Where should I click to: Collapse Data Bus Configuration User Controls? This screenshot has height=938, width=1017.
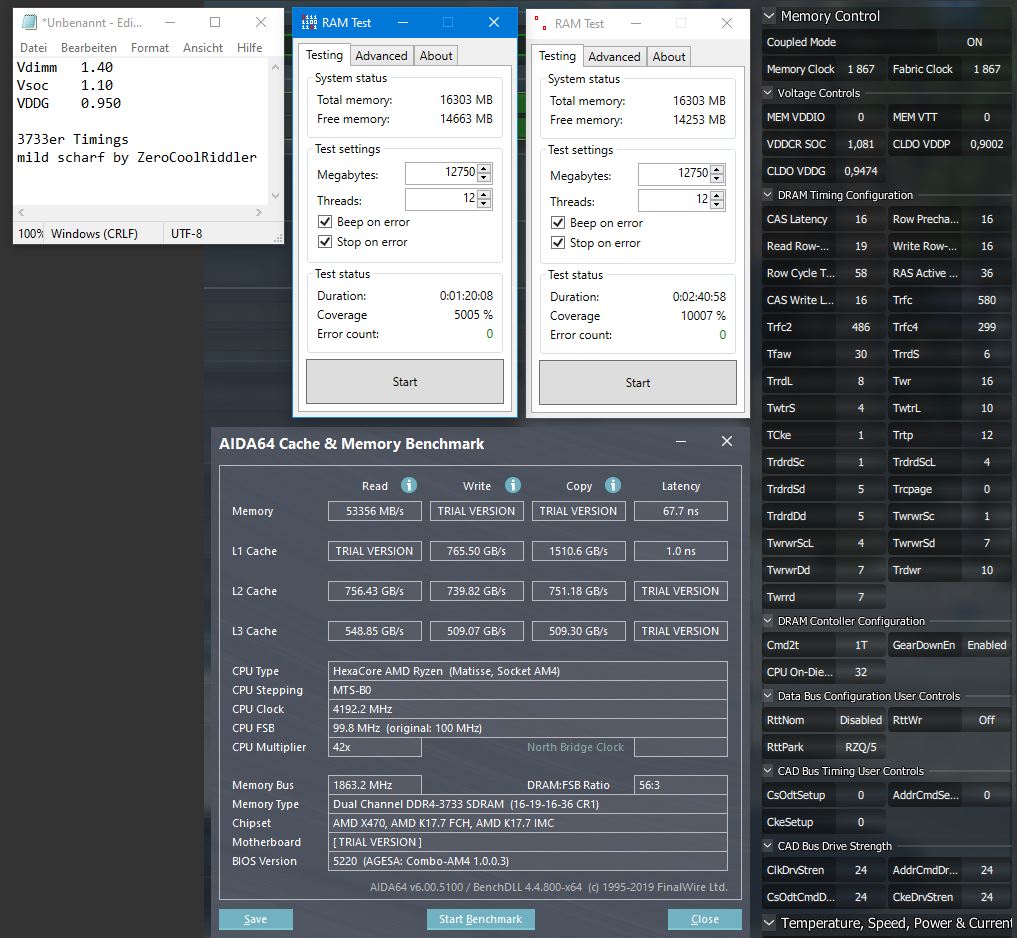[x=768, y=695]
